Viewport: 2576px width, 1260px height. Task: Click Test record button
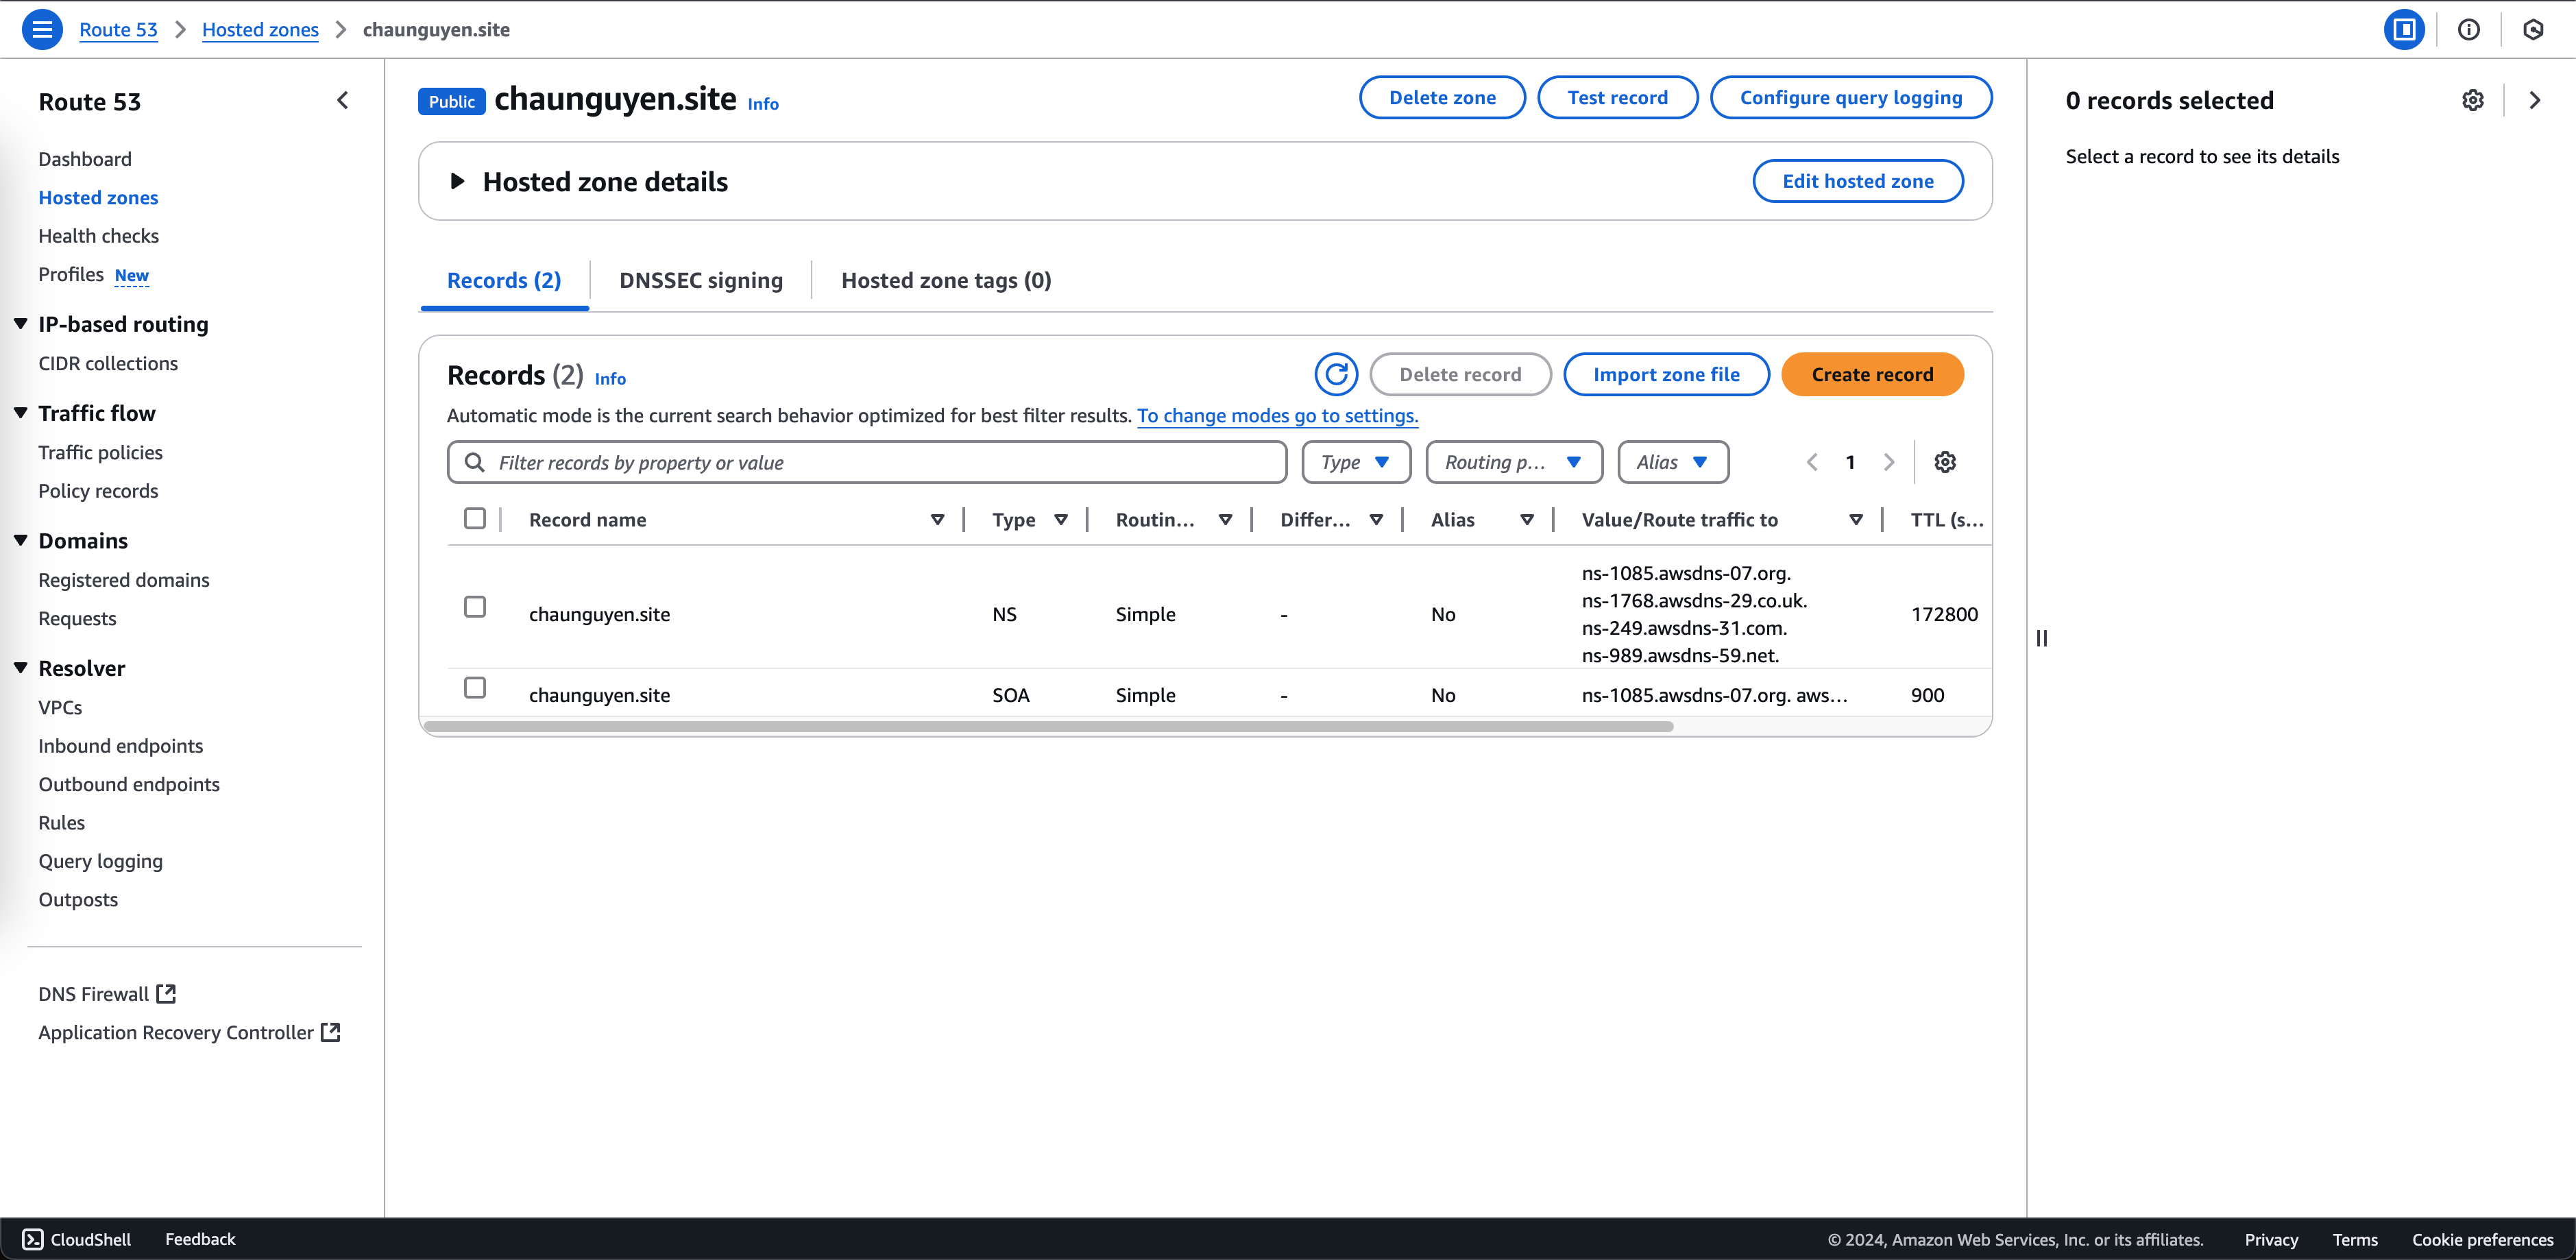tap(1617, 97)
